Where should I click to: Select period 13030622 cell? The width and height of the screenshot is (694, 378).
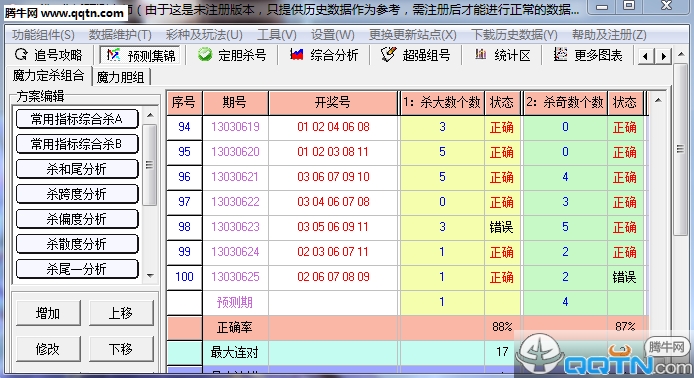click(235, 202)
